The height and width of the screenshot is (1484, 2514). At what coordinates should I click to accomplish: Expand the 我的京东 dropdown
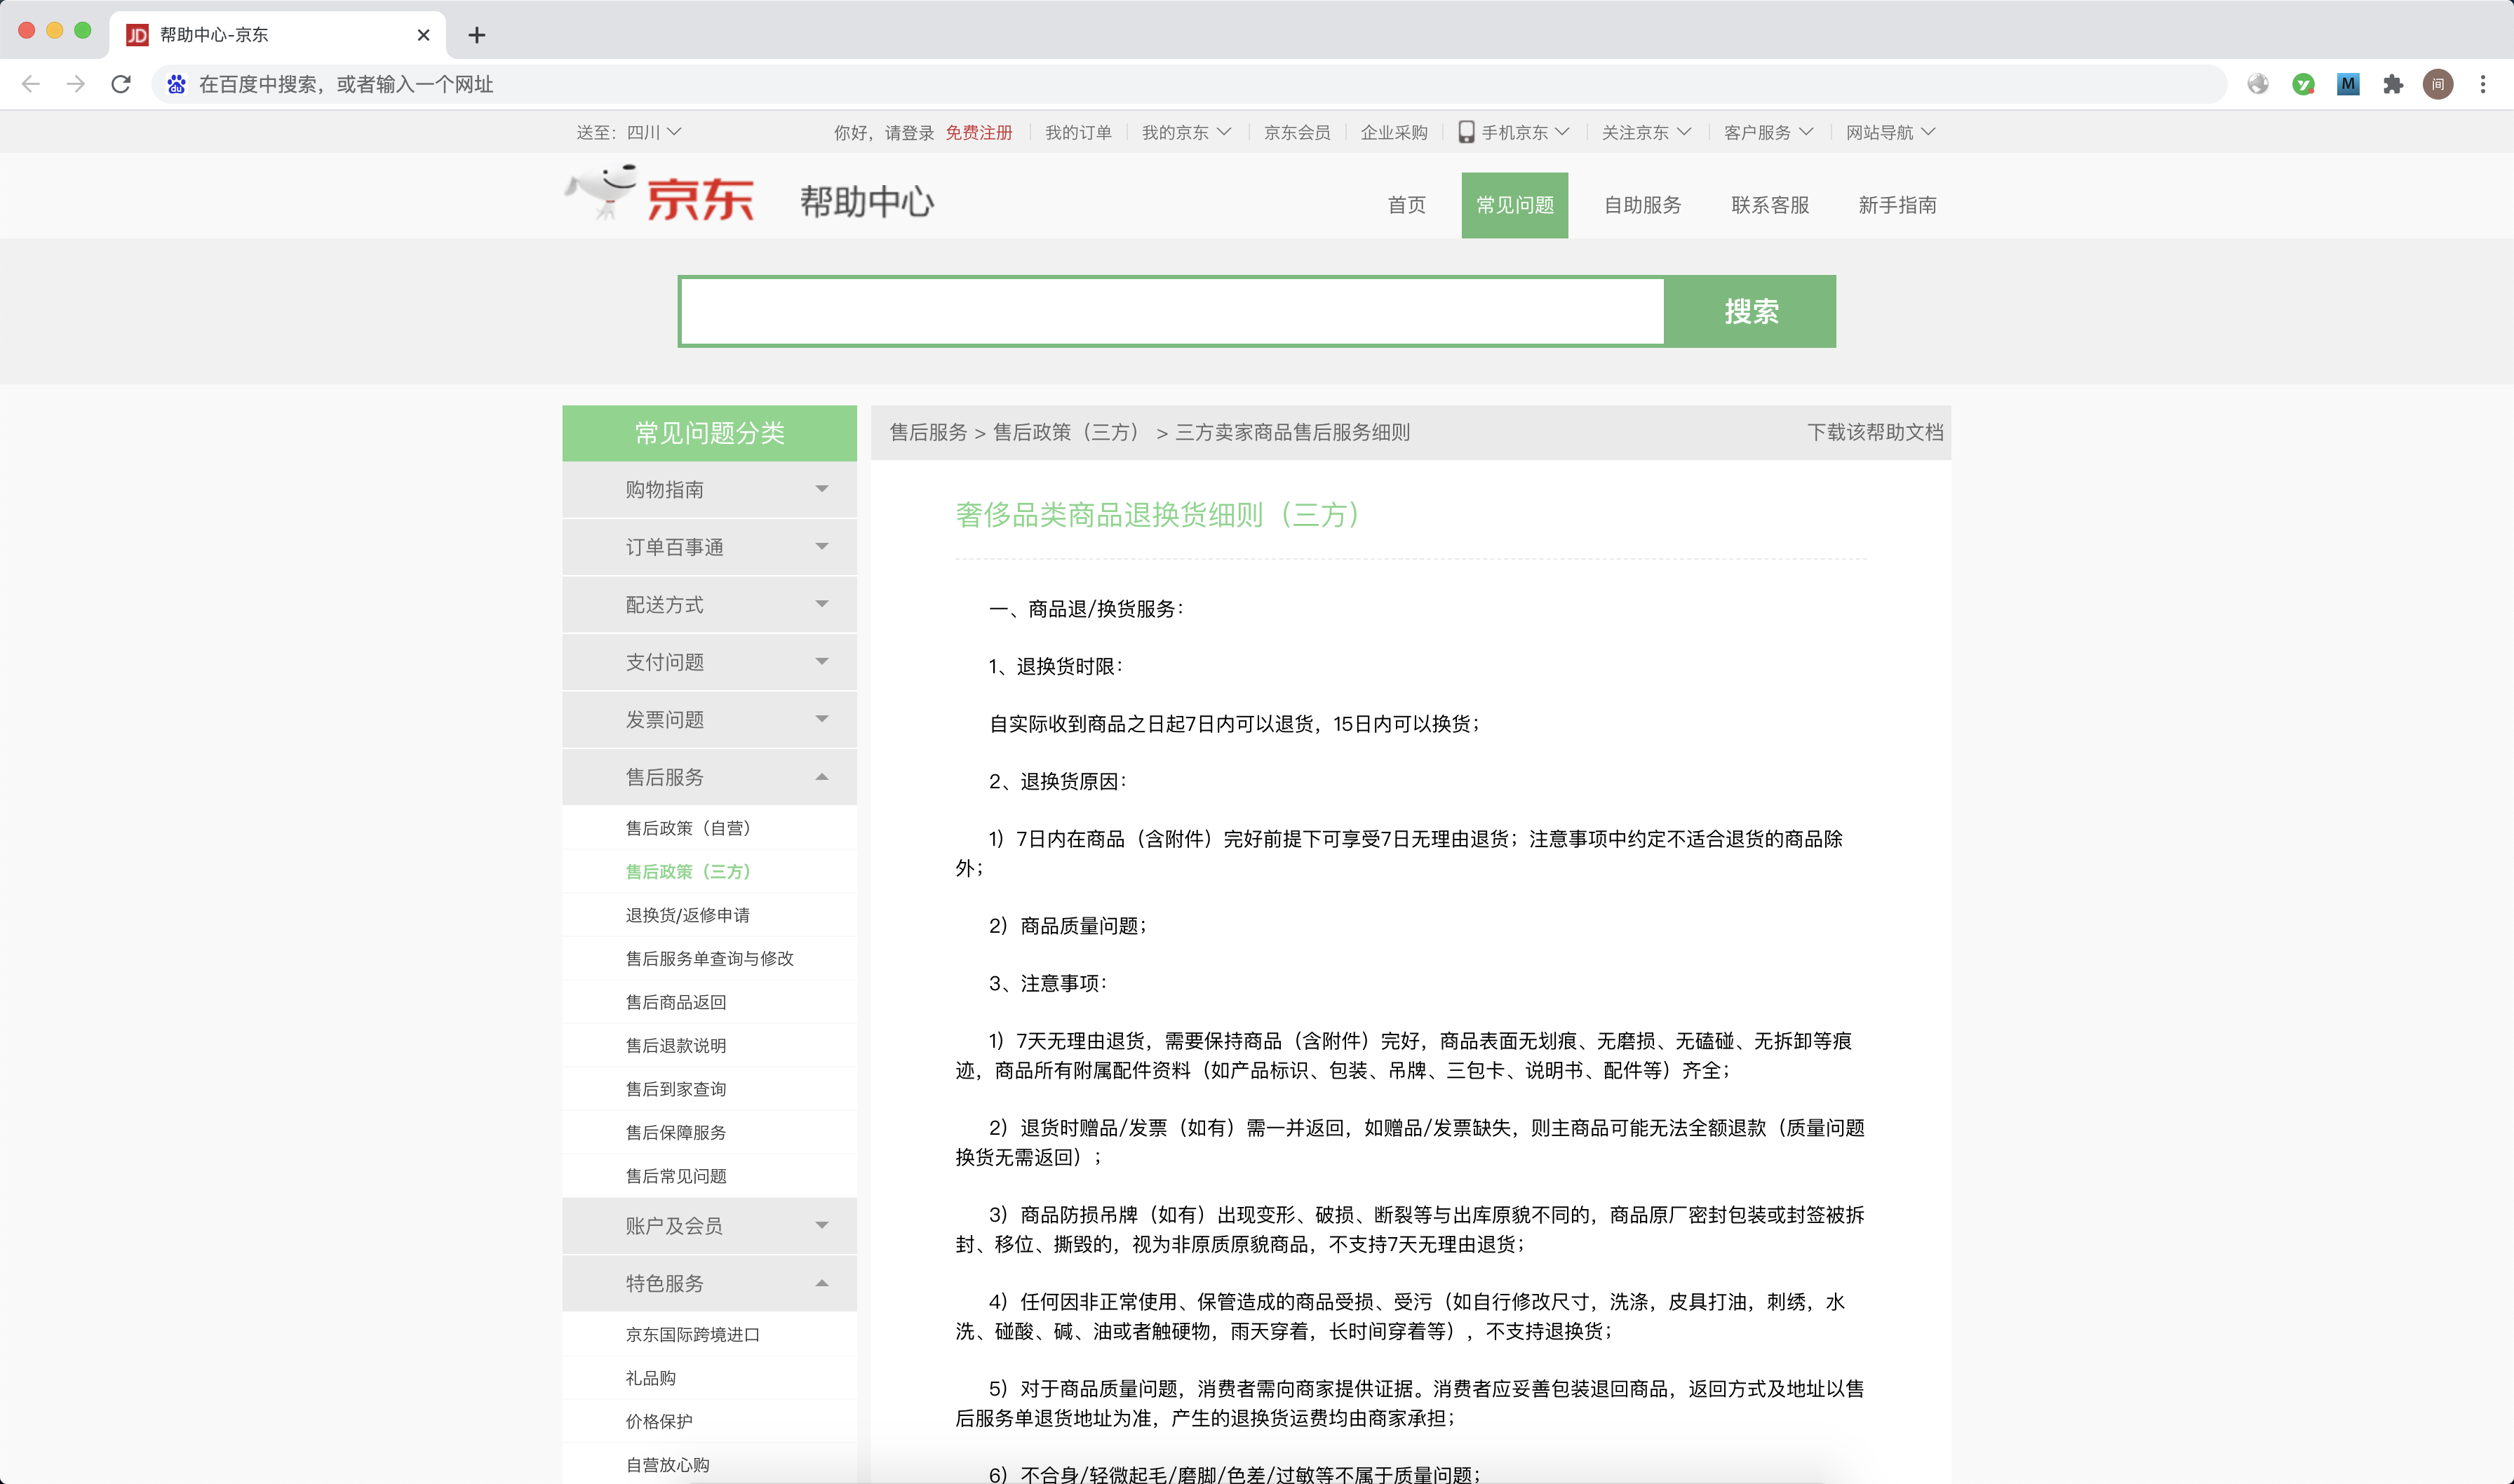[x=1186, y=132]
